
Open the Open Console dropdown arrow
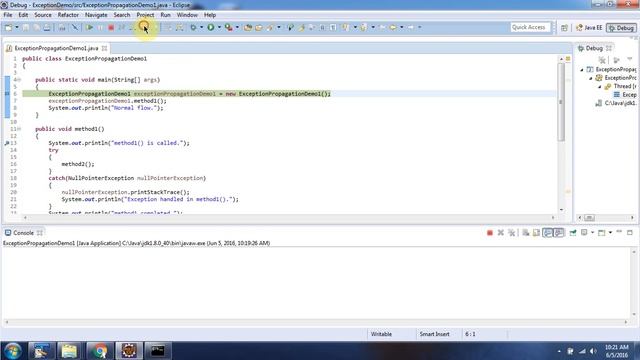pos(610,233)
